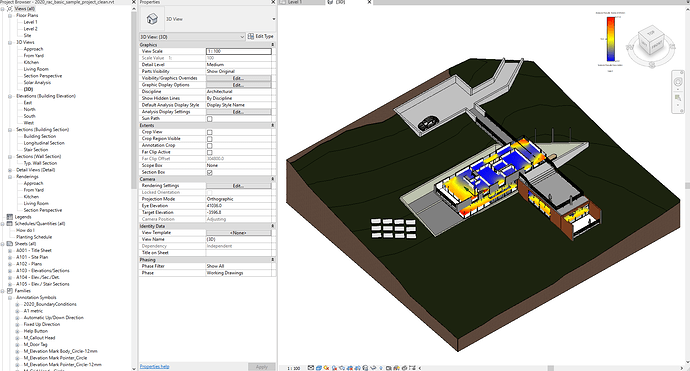The width and height of the screenshot is (690, 371).
Task: Click the Sheets (all) icon in Project Browser
Action: click(10, 244)
